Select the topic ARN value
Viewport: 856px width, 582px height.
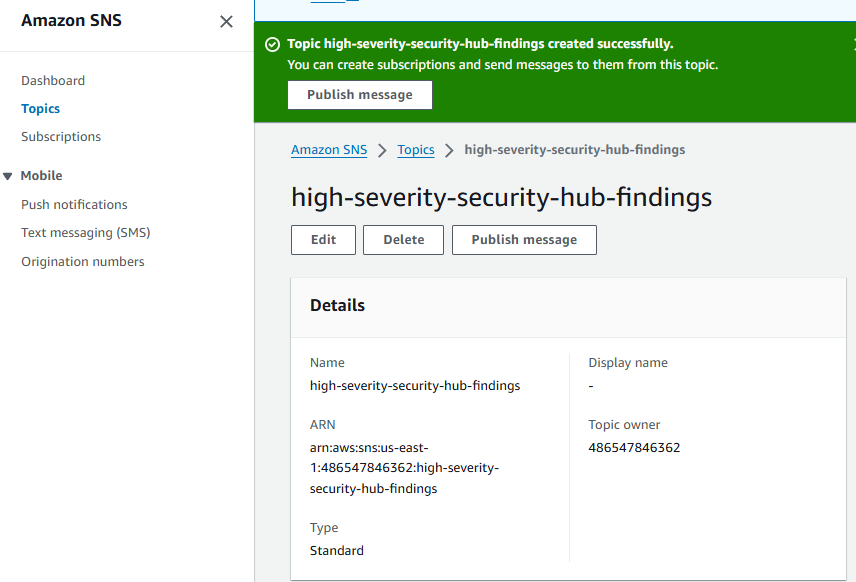[405, 468]
